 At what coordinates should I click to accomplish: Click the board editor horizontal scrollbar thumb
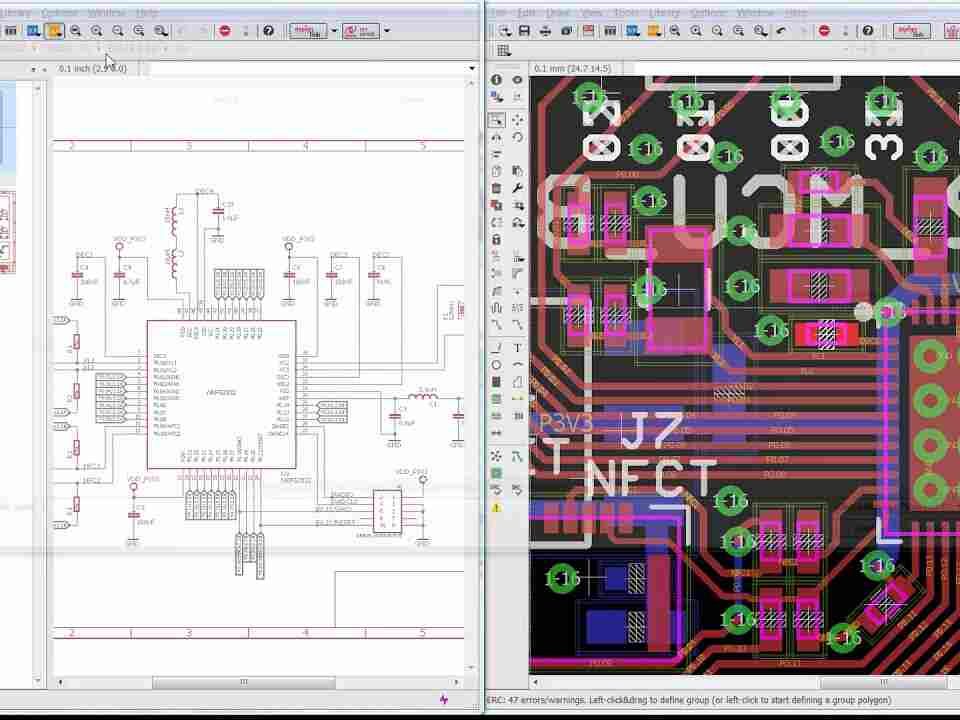(x=884, y=682)
